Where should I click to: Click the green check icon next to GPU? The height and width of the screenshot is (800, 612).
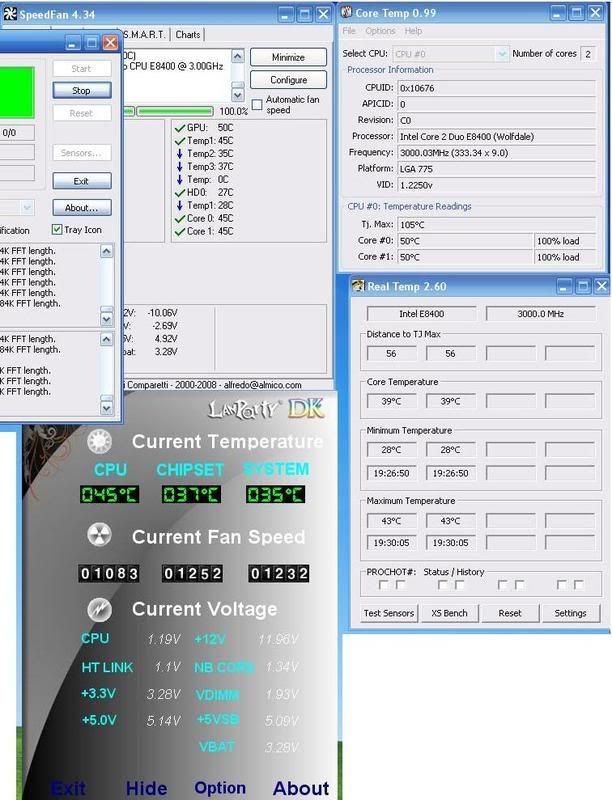click(180, 128)
